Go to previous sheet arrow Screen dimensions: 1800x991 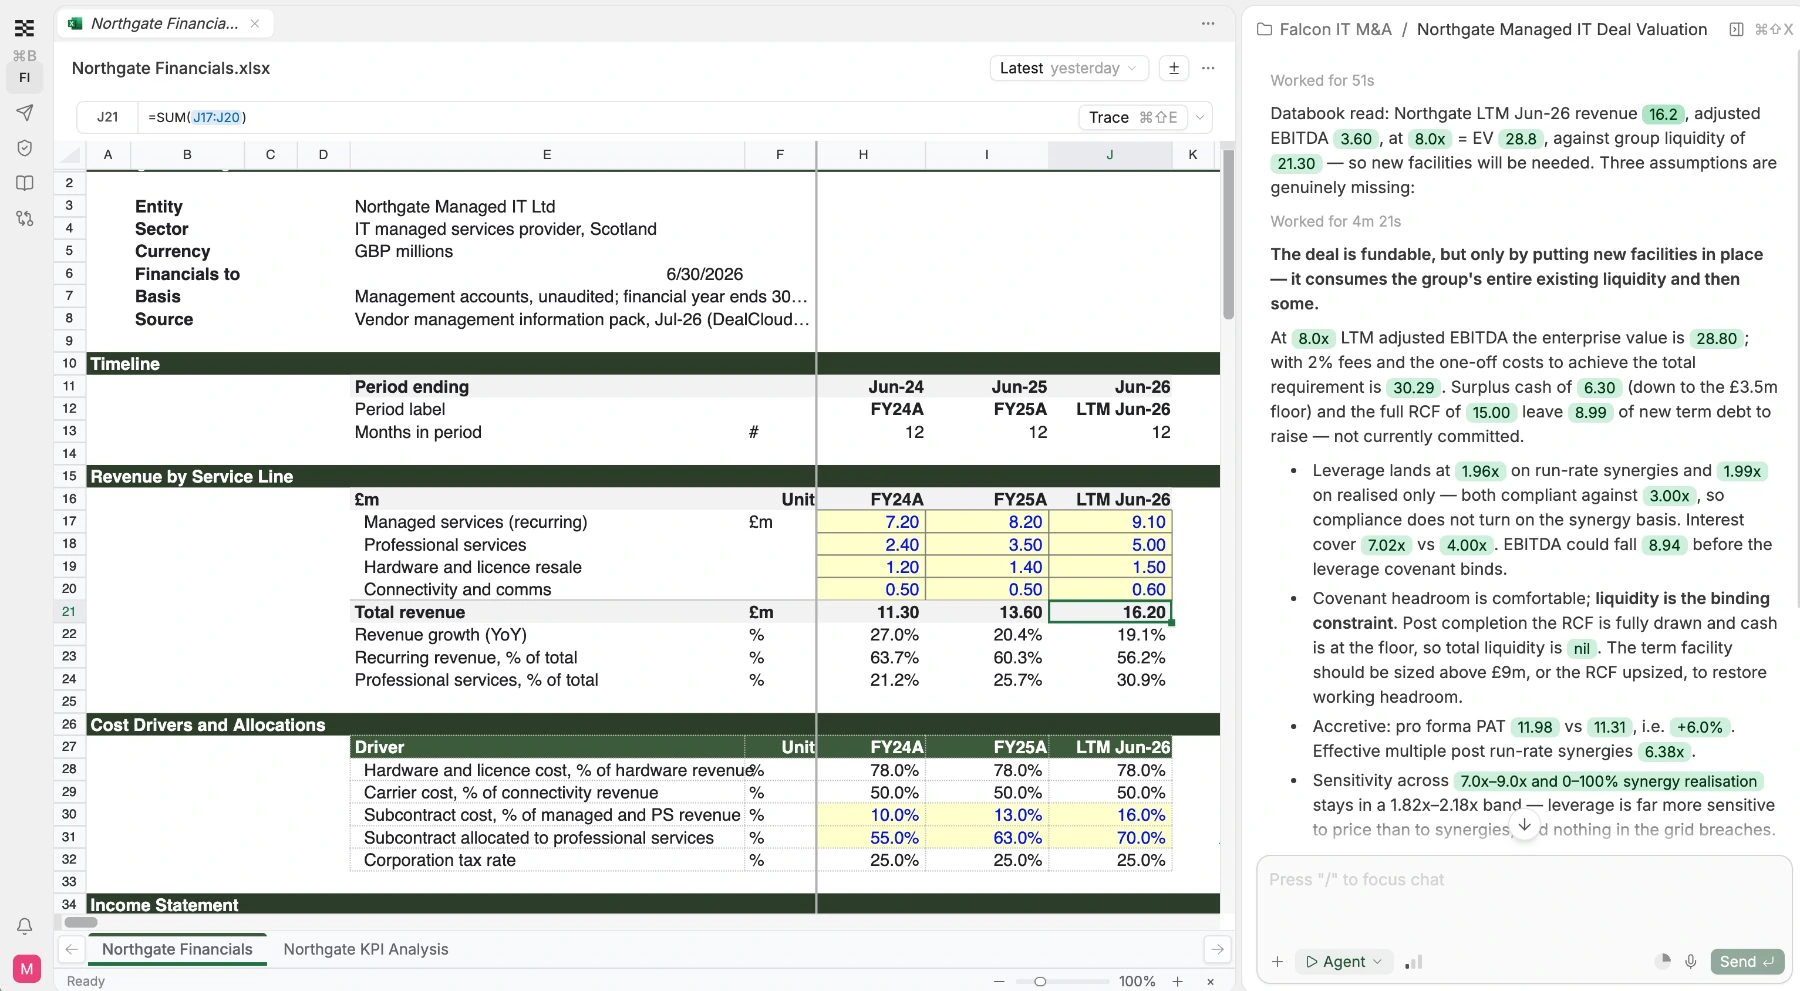[x=71, y=949]
